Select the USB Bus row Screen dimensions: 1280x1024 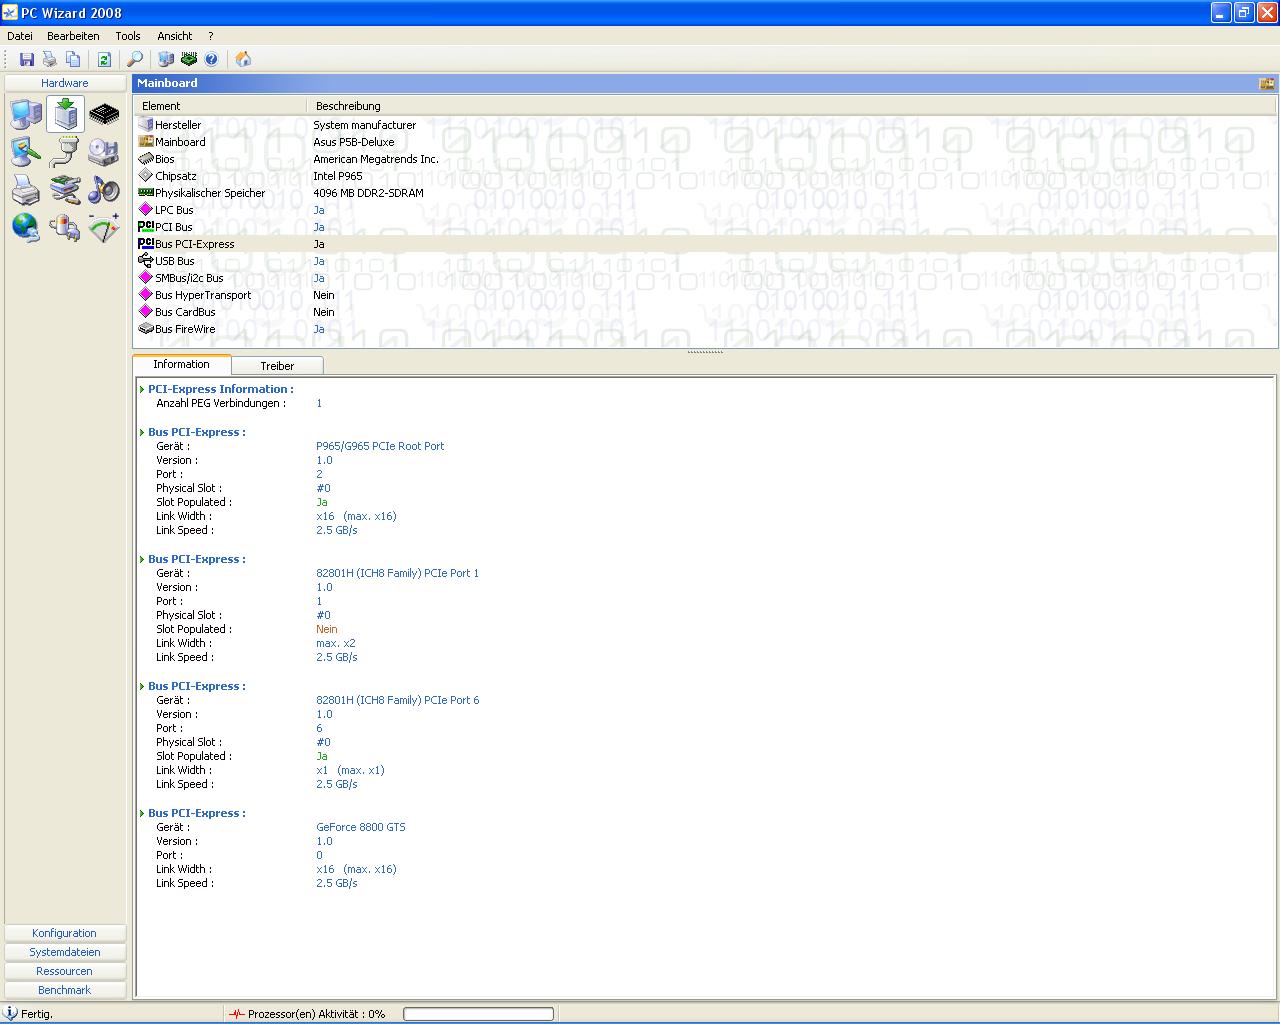coord(705,261)
